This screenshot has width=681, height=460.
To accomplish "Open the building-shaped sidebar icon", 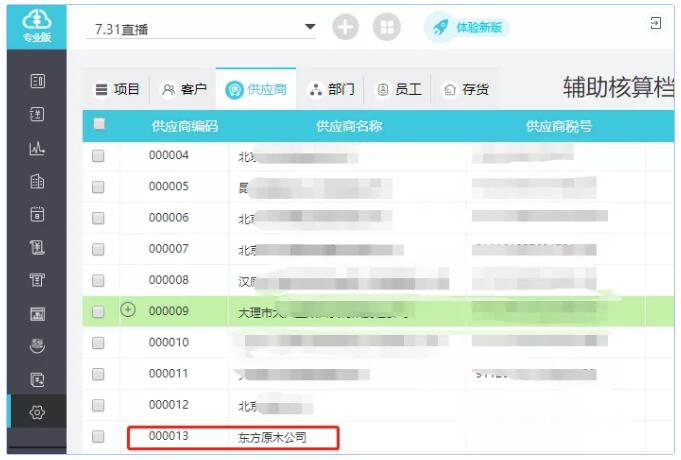I will point(38,182).
